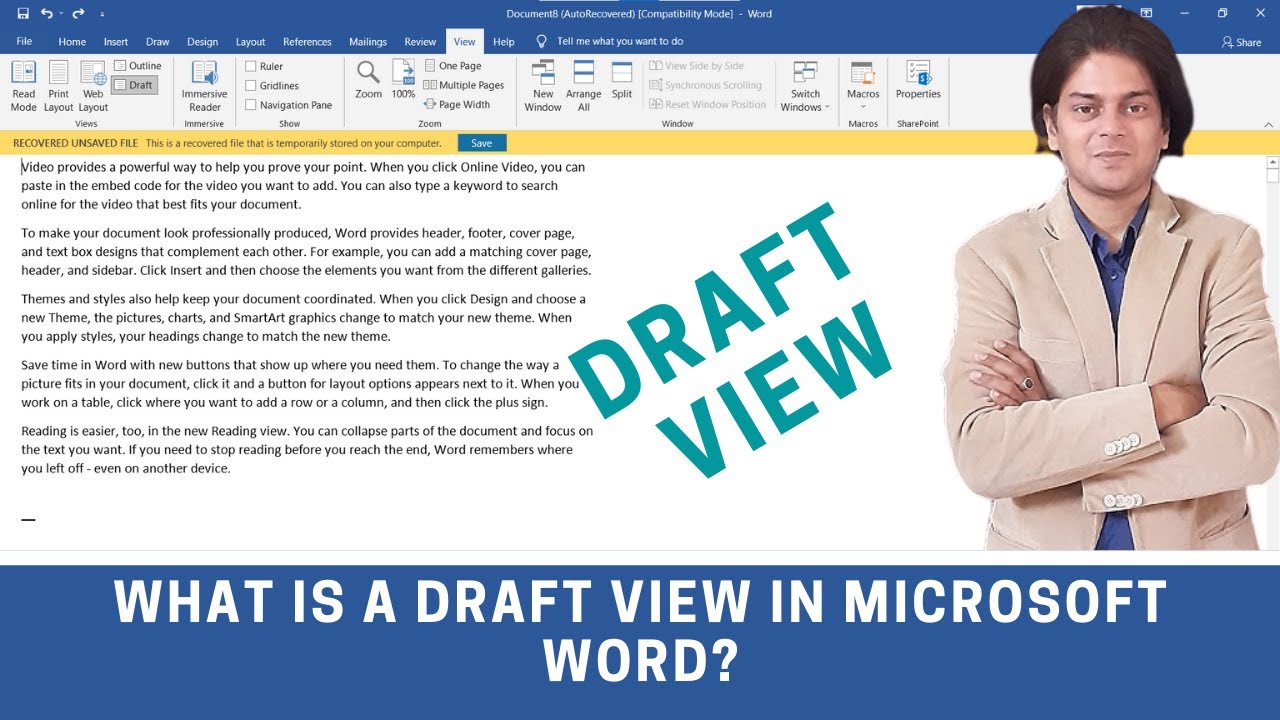Choose Multiple Pages zoom
This screenshot has width=1280, height=720.
pos(463,85)
